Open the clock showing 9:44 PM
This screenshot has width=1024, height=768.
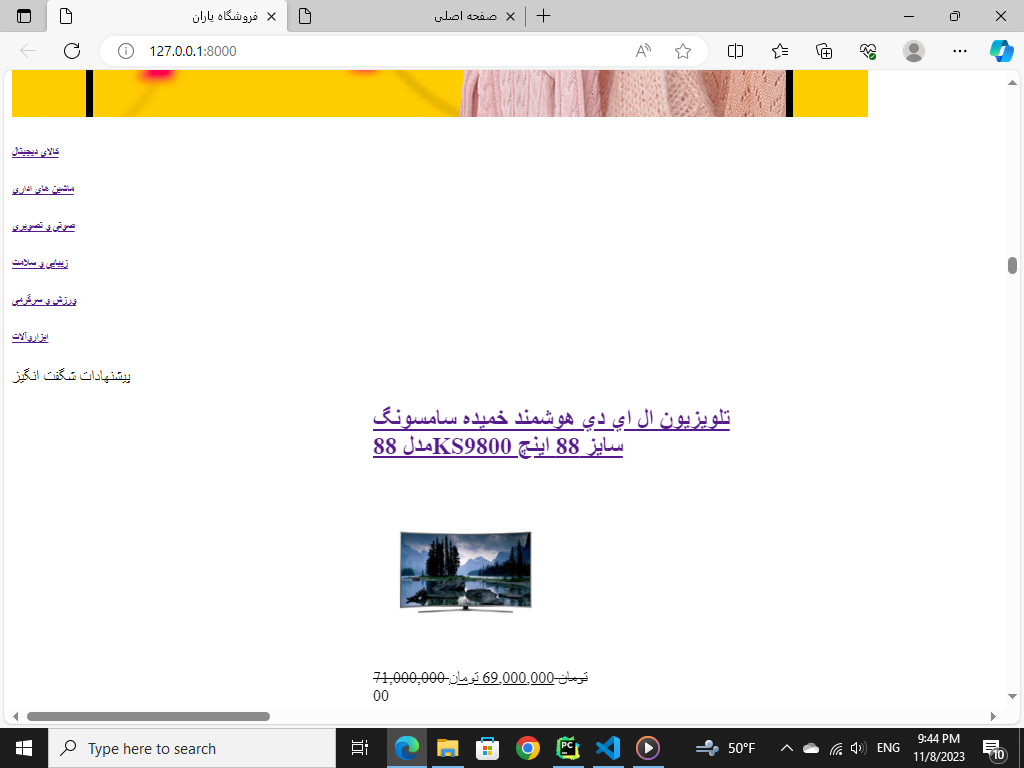pos(938,748)
